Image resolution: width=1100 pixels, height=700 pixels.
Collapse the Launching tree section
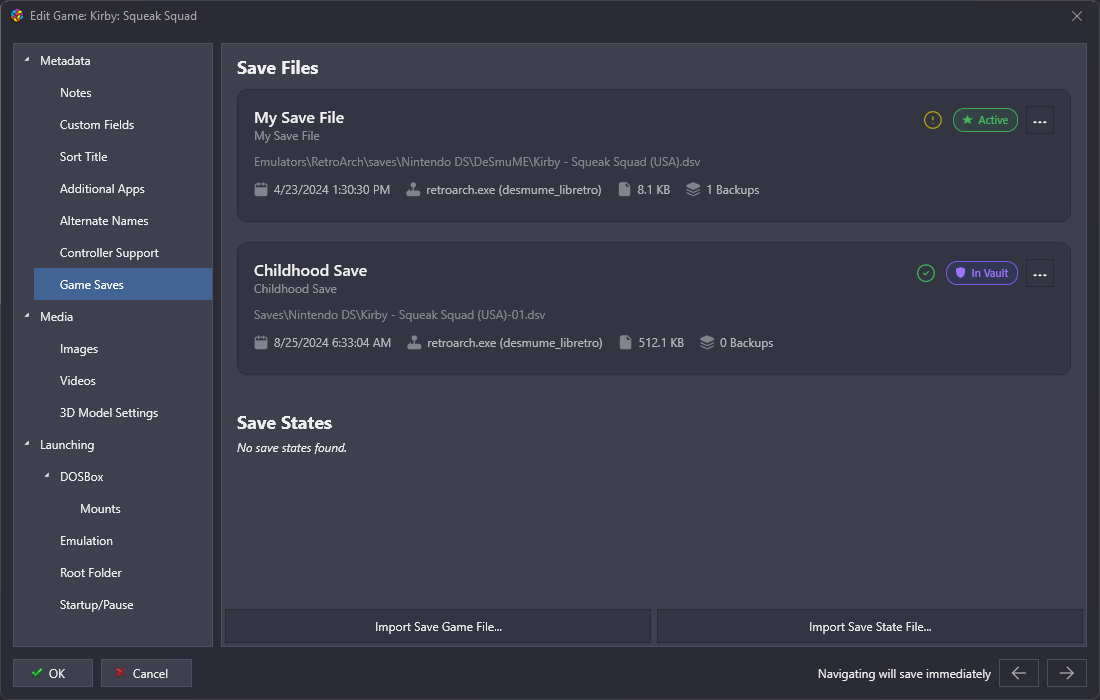[27, 443]
